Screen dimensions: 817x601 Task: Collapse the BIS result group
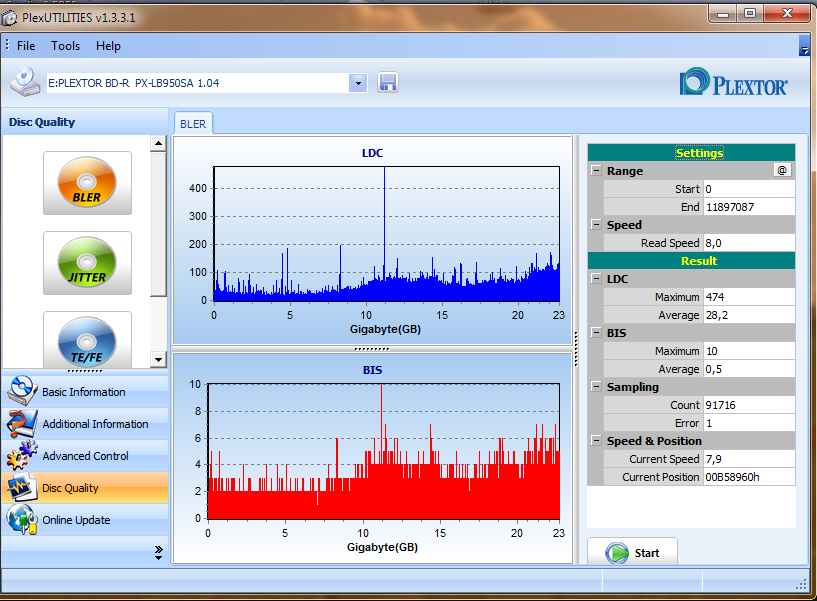point(596,332)
